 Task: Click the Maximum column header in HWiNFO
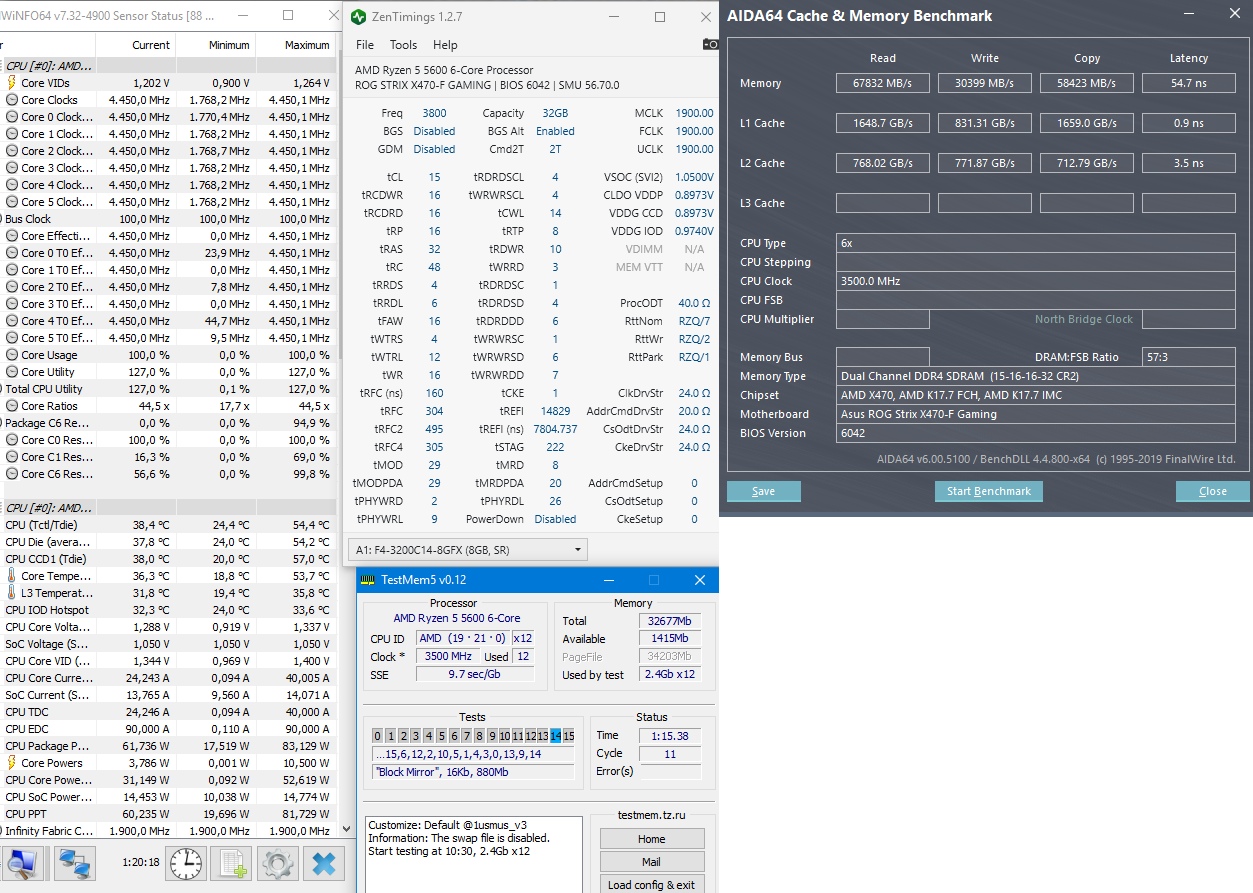point(296,45)
